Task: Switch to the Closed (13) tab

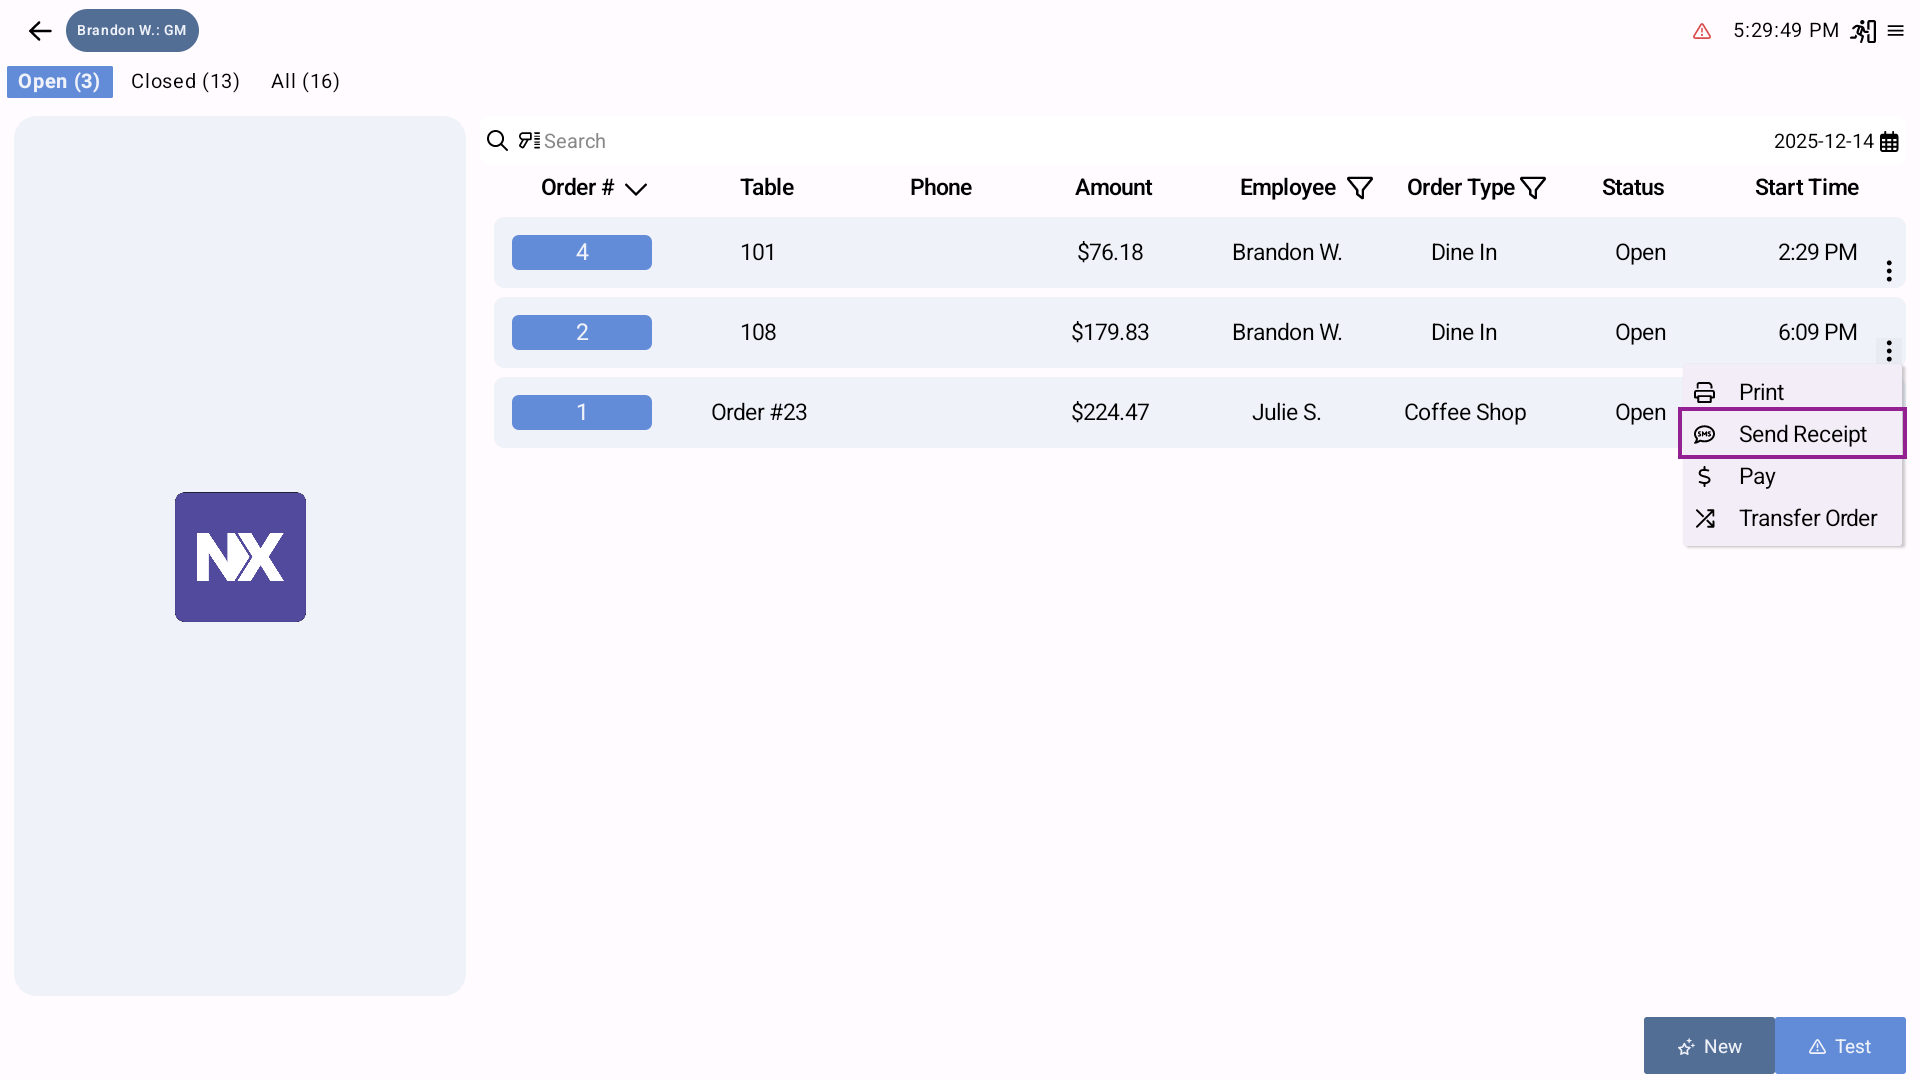Action: pyautogui.click(x=185, y=82)
